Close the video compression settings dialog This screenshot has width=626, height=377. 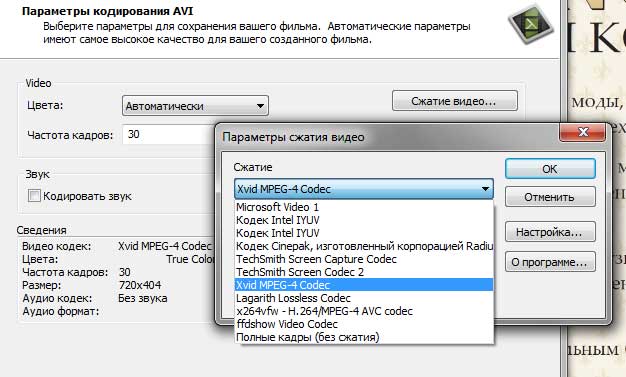pos(582,132)
